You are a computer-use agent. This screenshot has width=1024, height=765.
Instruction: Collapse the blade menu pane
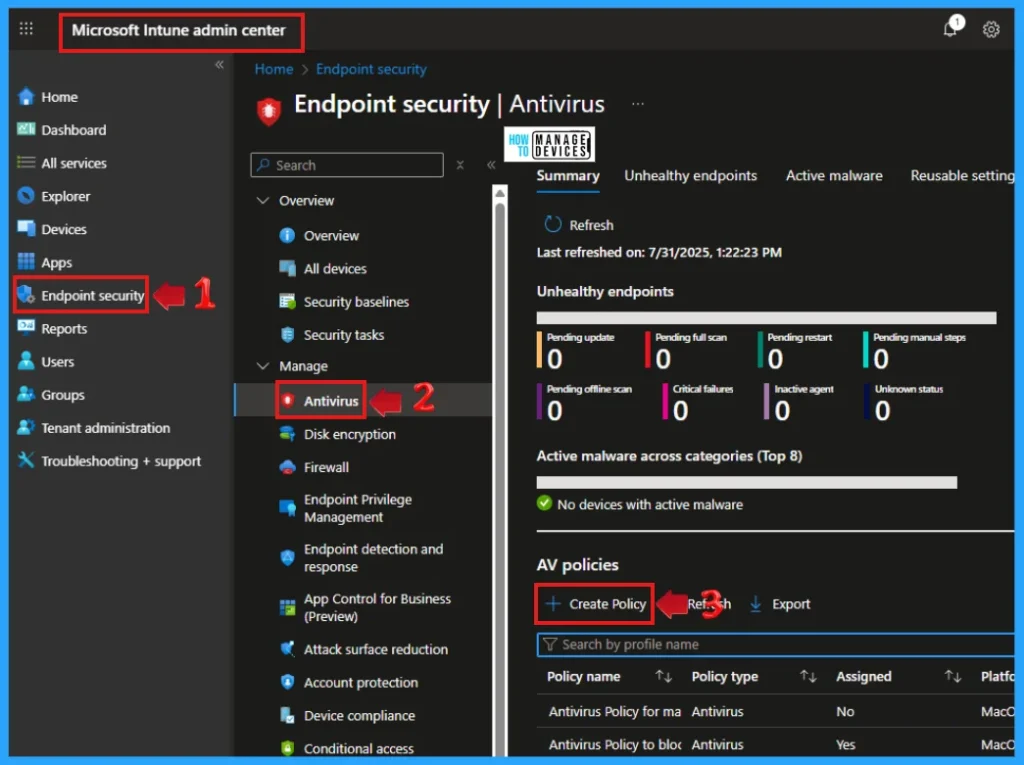click(x=491, y=165)
